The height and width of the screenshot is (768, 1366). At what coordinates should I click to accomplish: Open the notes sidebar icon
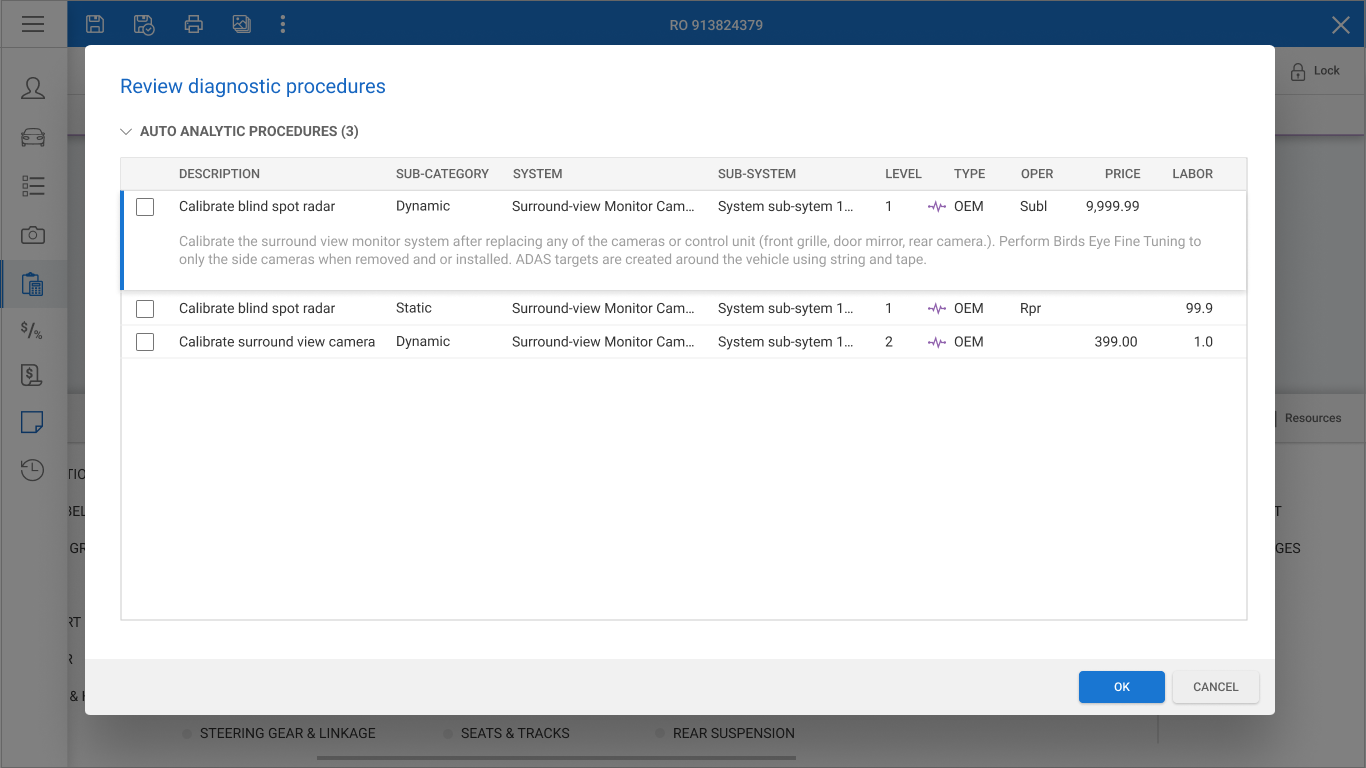click(x=33, y=422)
